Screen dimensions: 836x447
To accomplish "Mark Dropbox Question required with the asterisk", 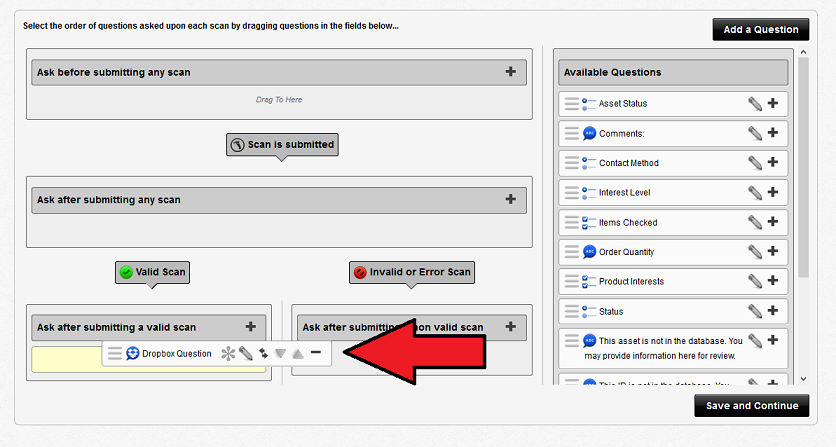I will tap(228, 353).
